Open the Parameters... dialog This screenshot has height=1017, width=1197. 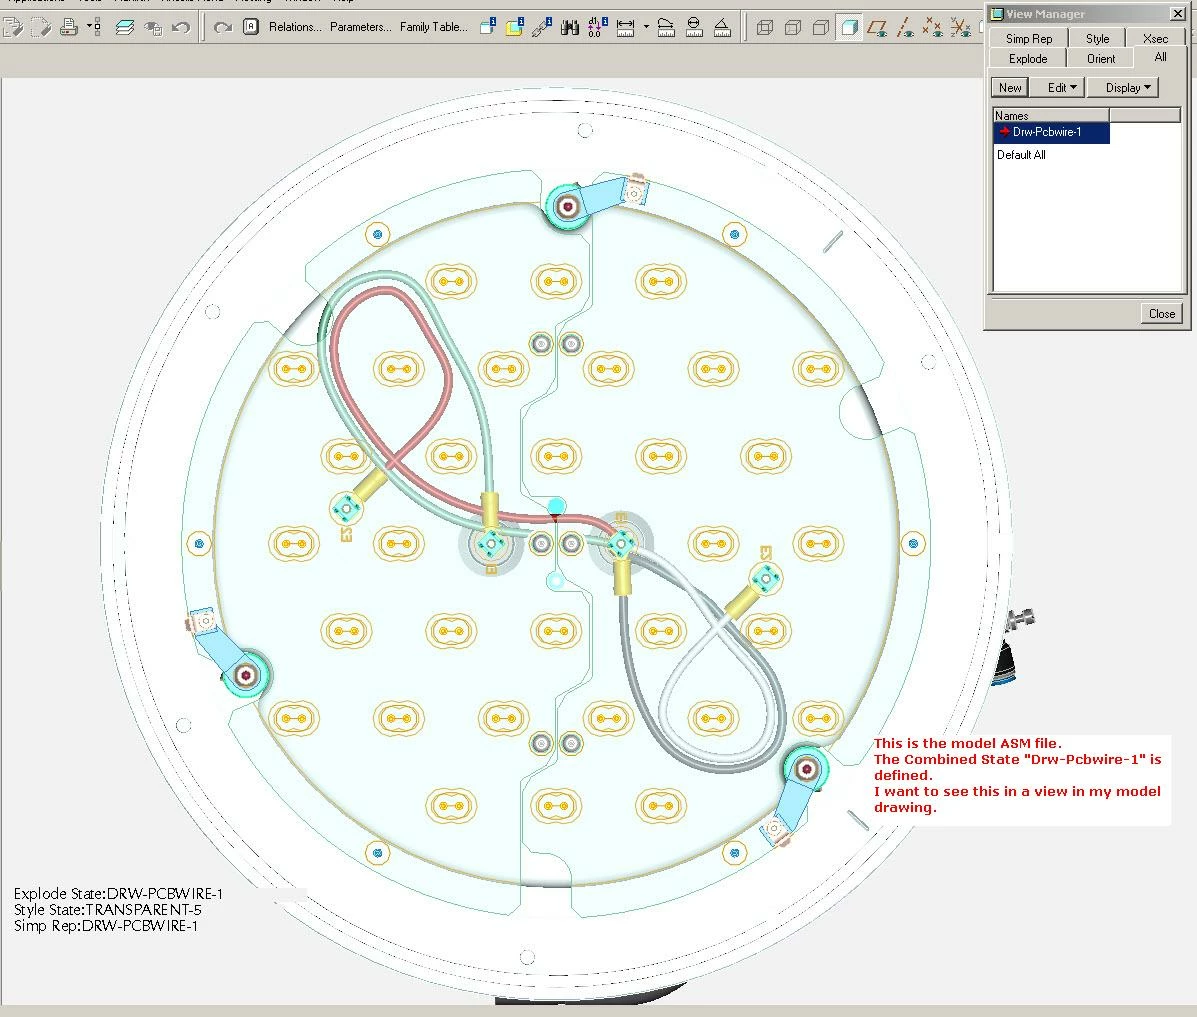(x=360, y=27)
